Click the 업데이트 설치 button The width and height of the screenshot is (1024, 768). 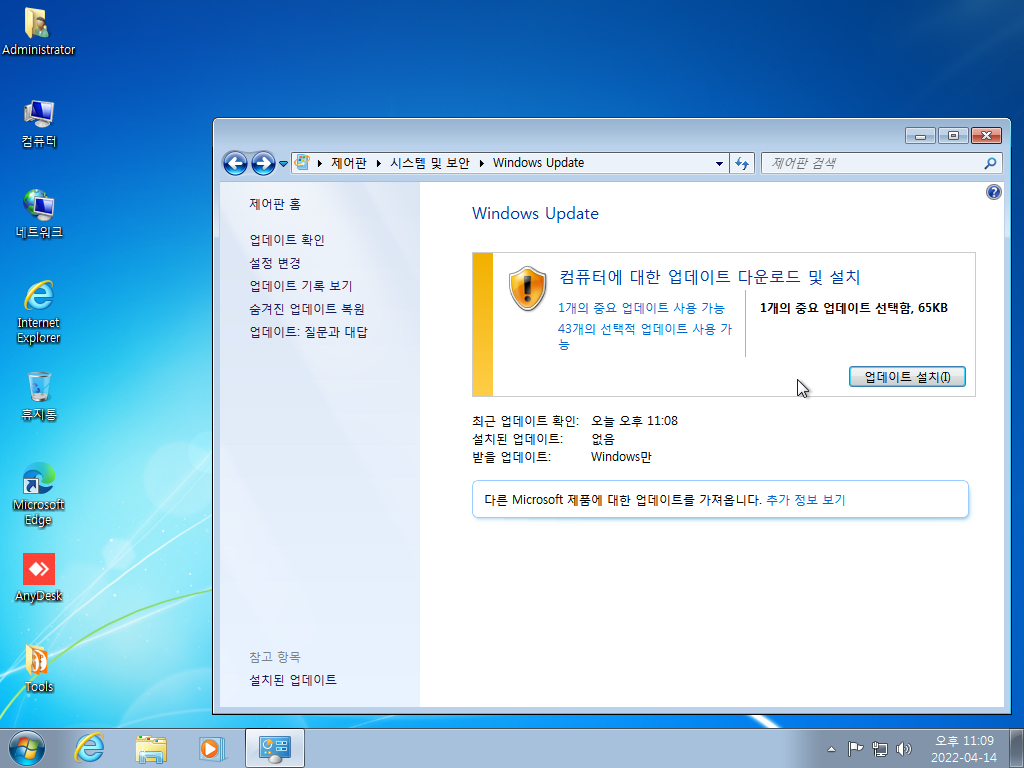(907, 377)
